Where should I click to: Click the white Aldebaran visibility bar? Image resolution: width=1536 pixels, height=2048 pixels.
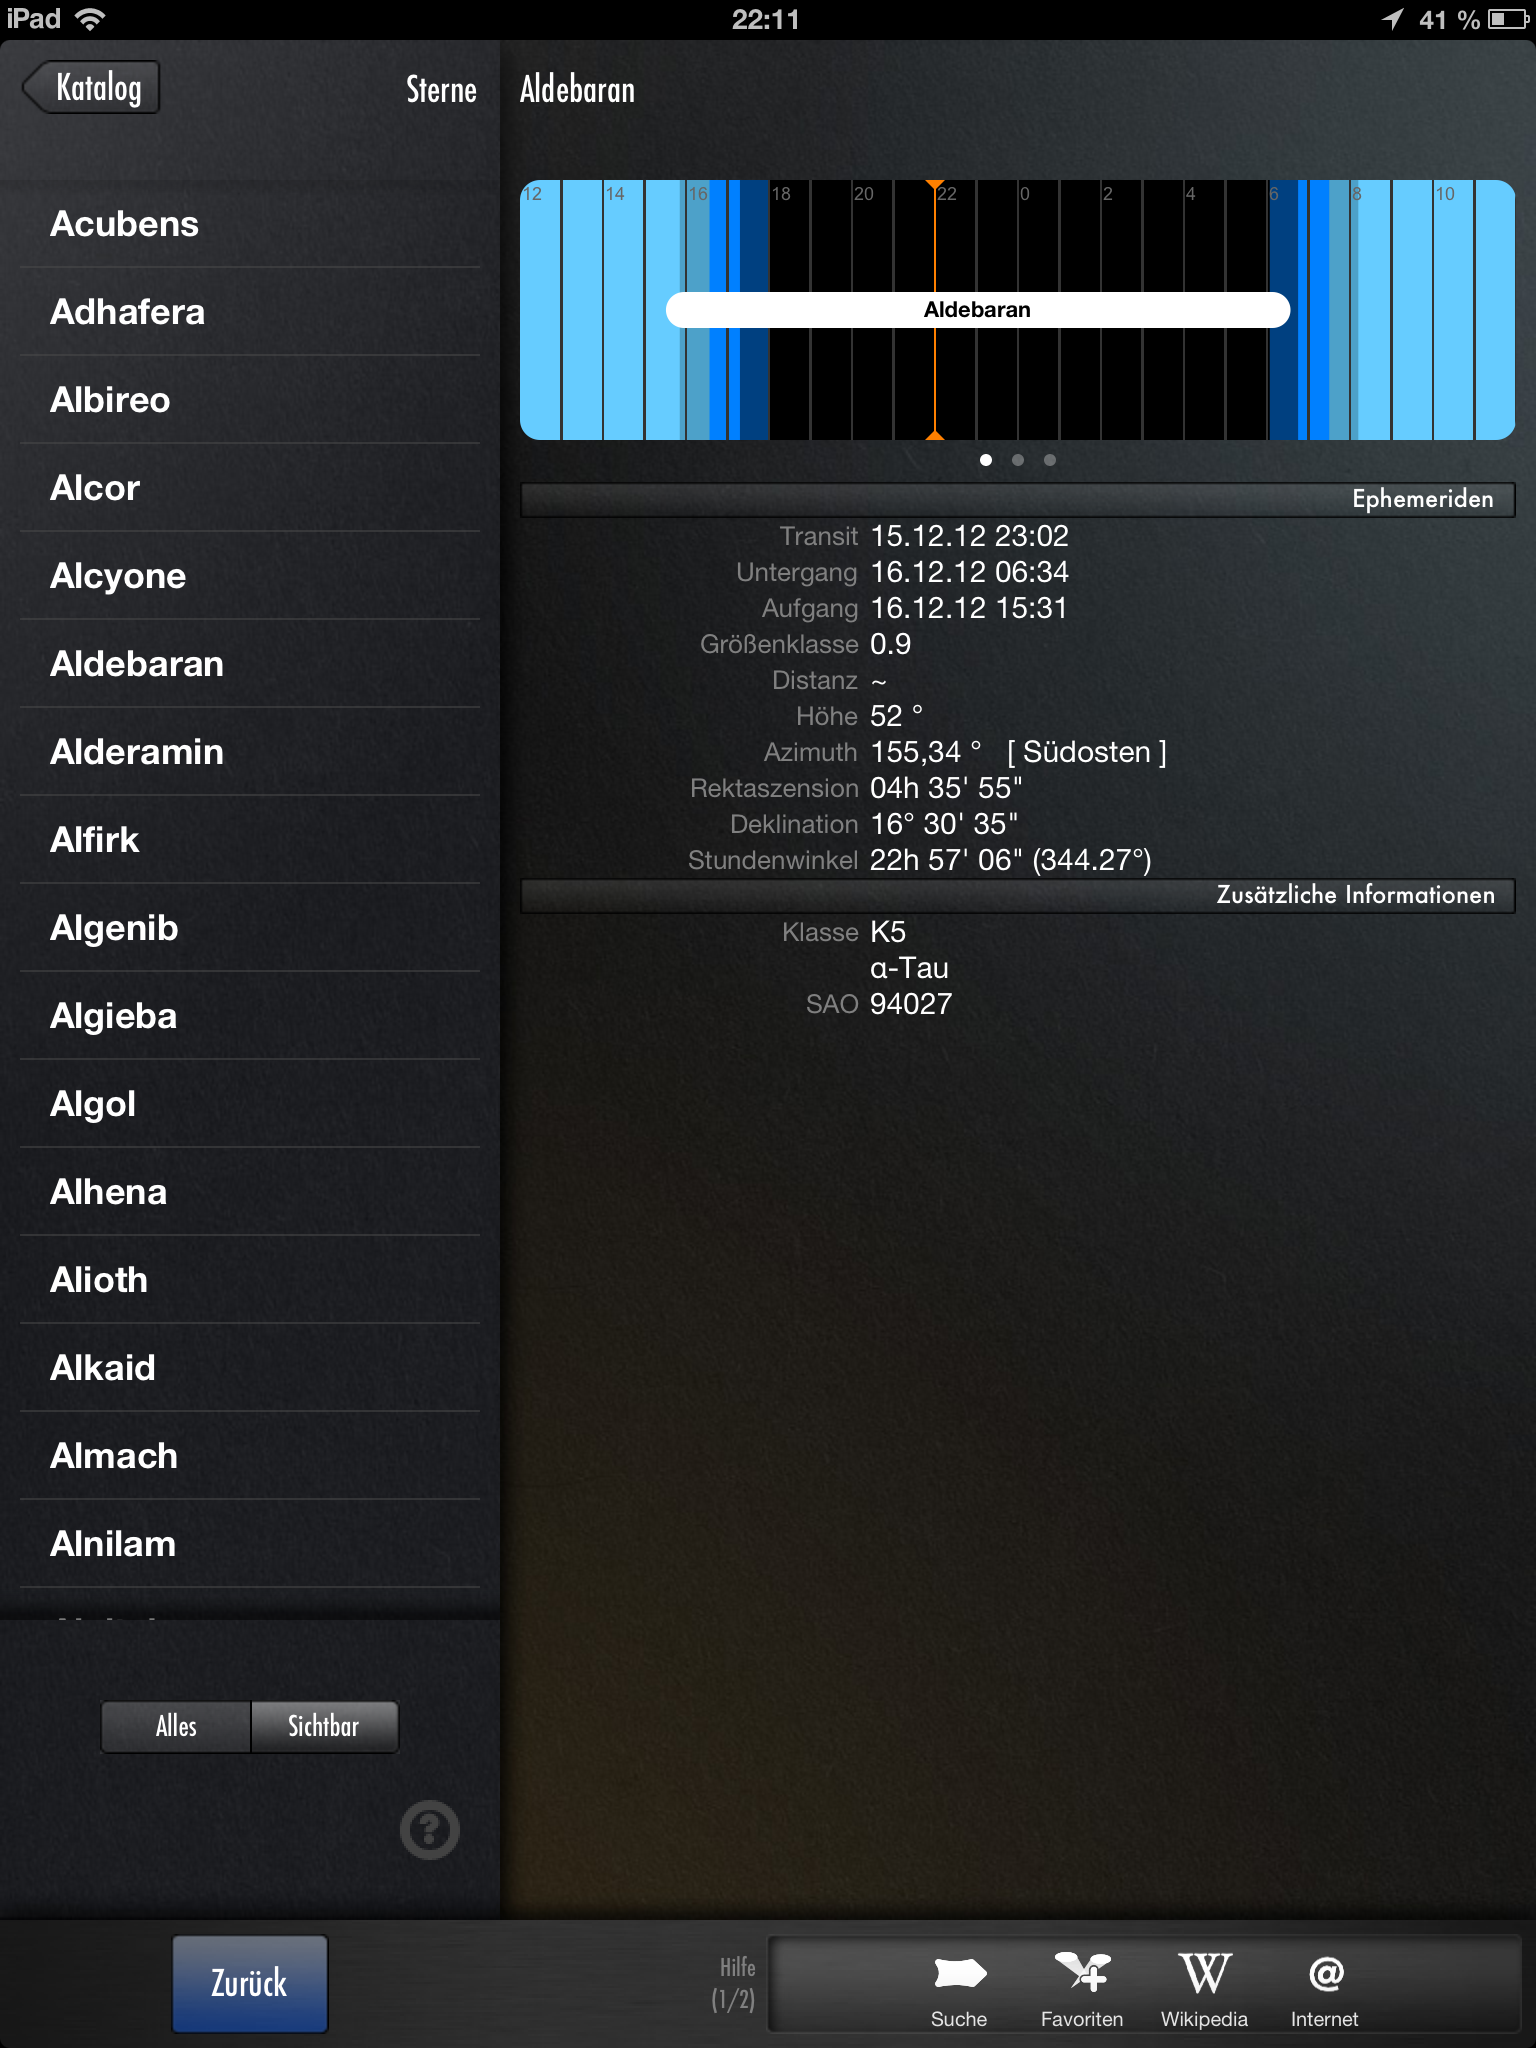pyautogui.click(x=977, y=310)
